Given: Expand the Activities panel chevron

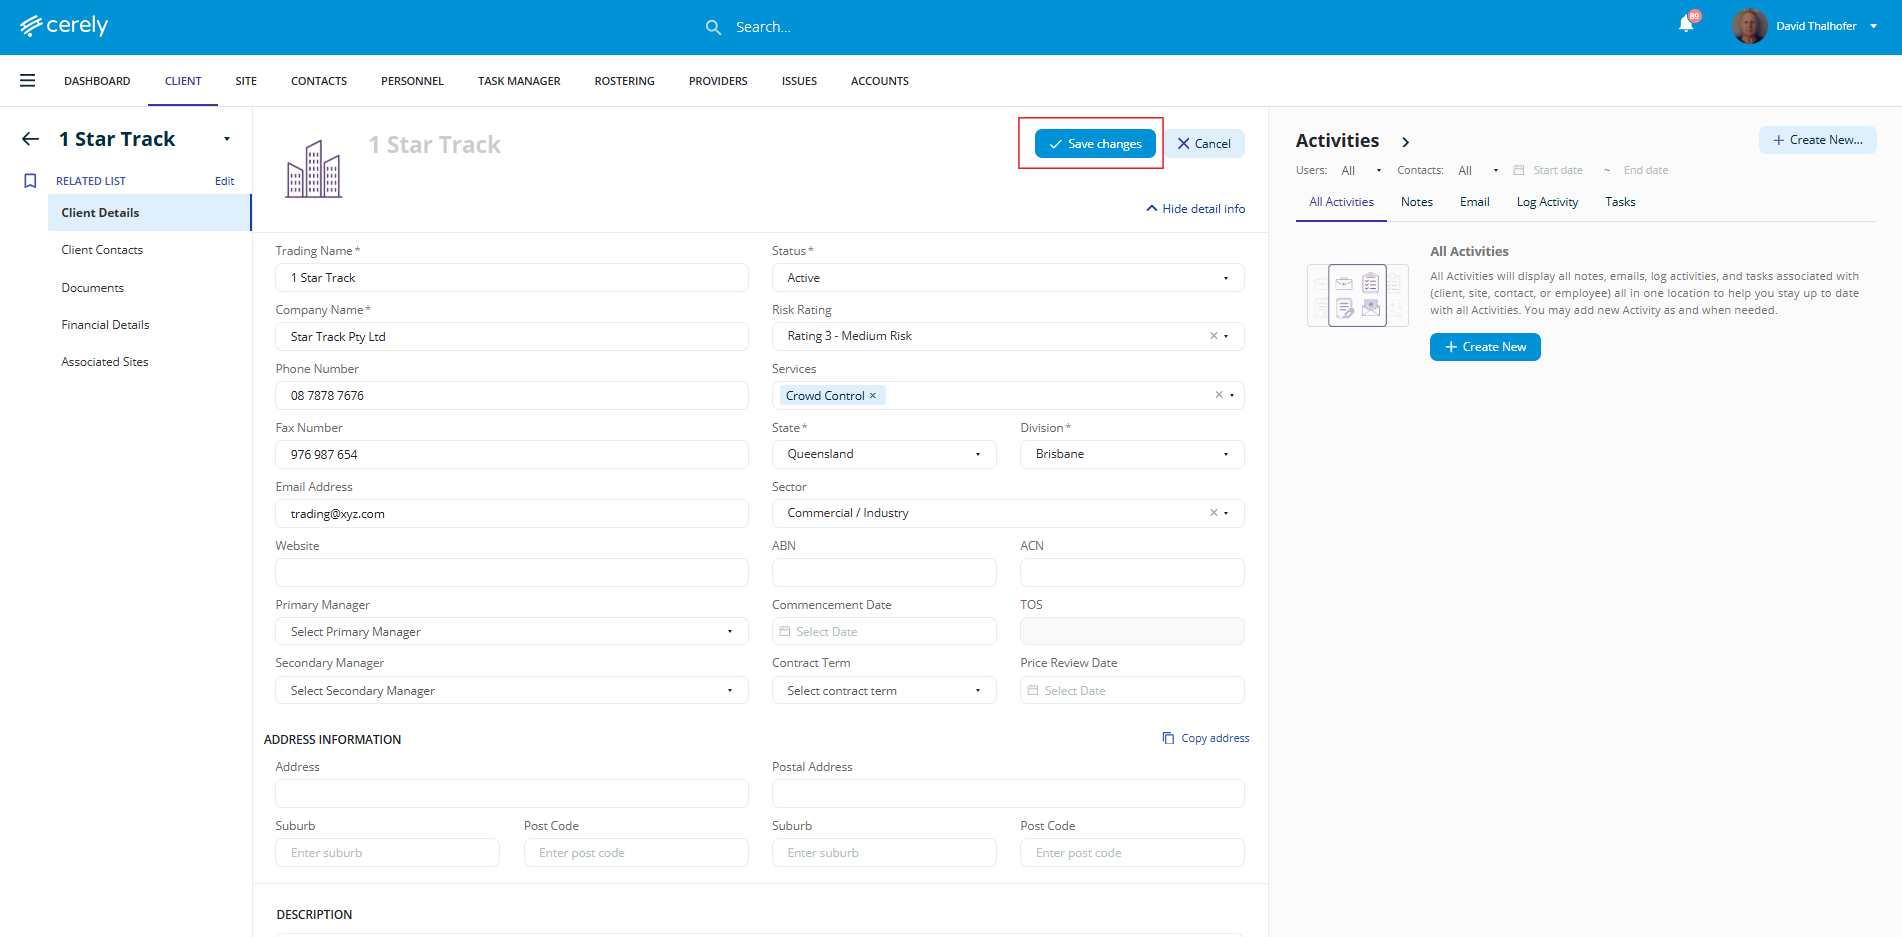Looking at the screenshot, I should coord(1405,142).
